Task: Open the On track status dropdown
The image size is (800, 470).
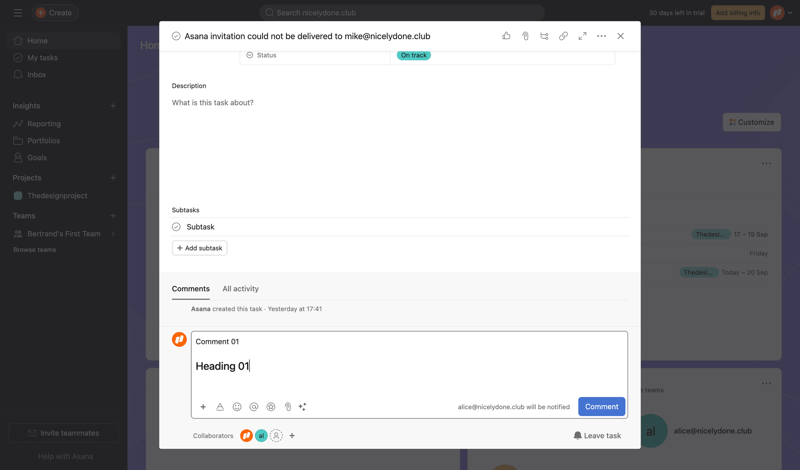Action: click(413, 55)
